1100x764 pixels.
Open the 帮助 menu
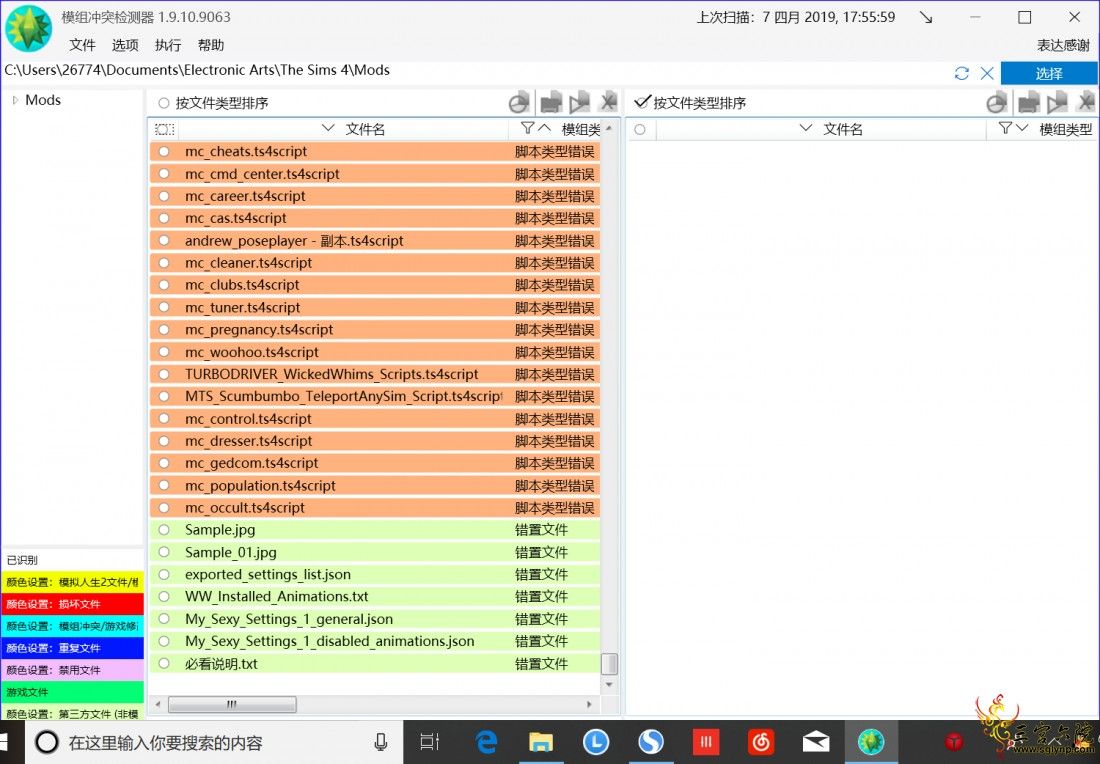[x=210, y=45]
